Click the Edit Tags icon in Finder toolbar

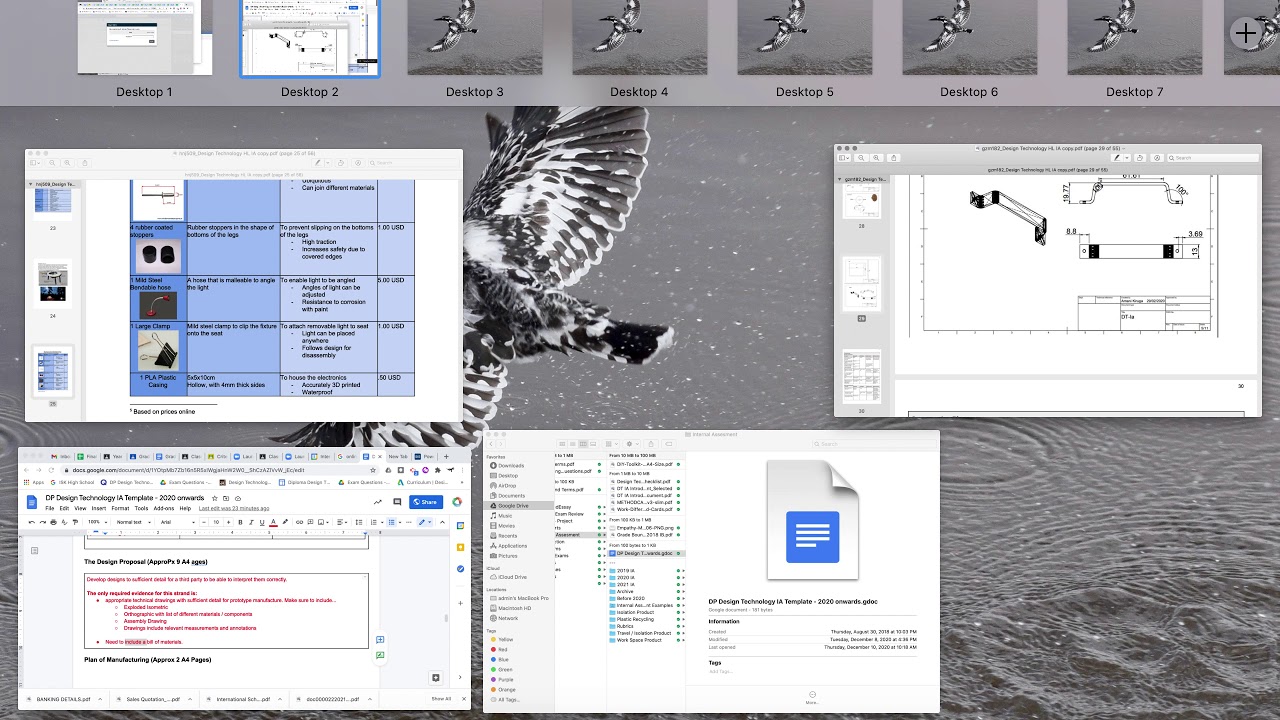[x=669, y=444]
